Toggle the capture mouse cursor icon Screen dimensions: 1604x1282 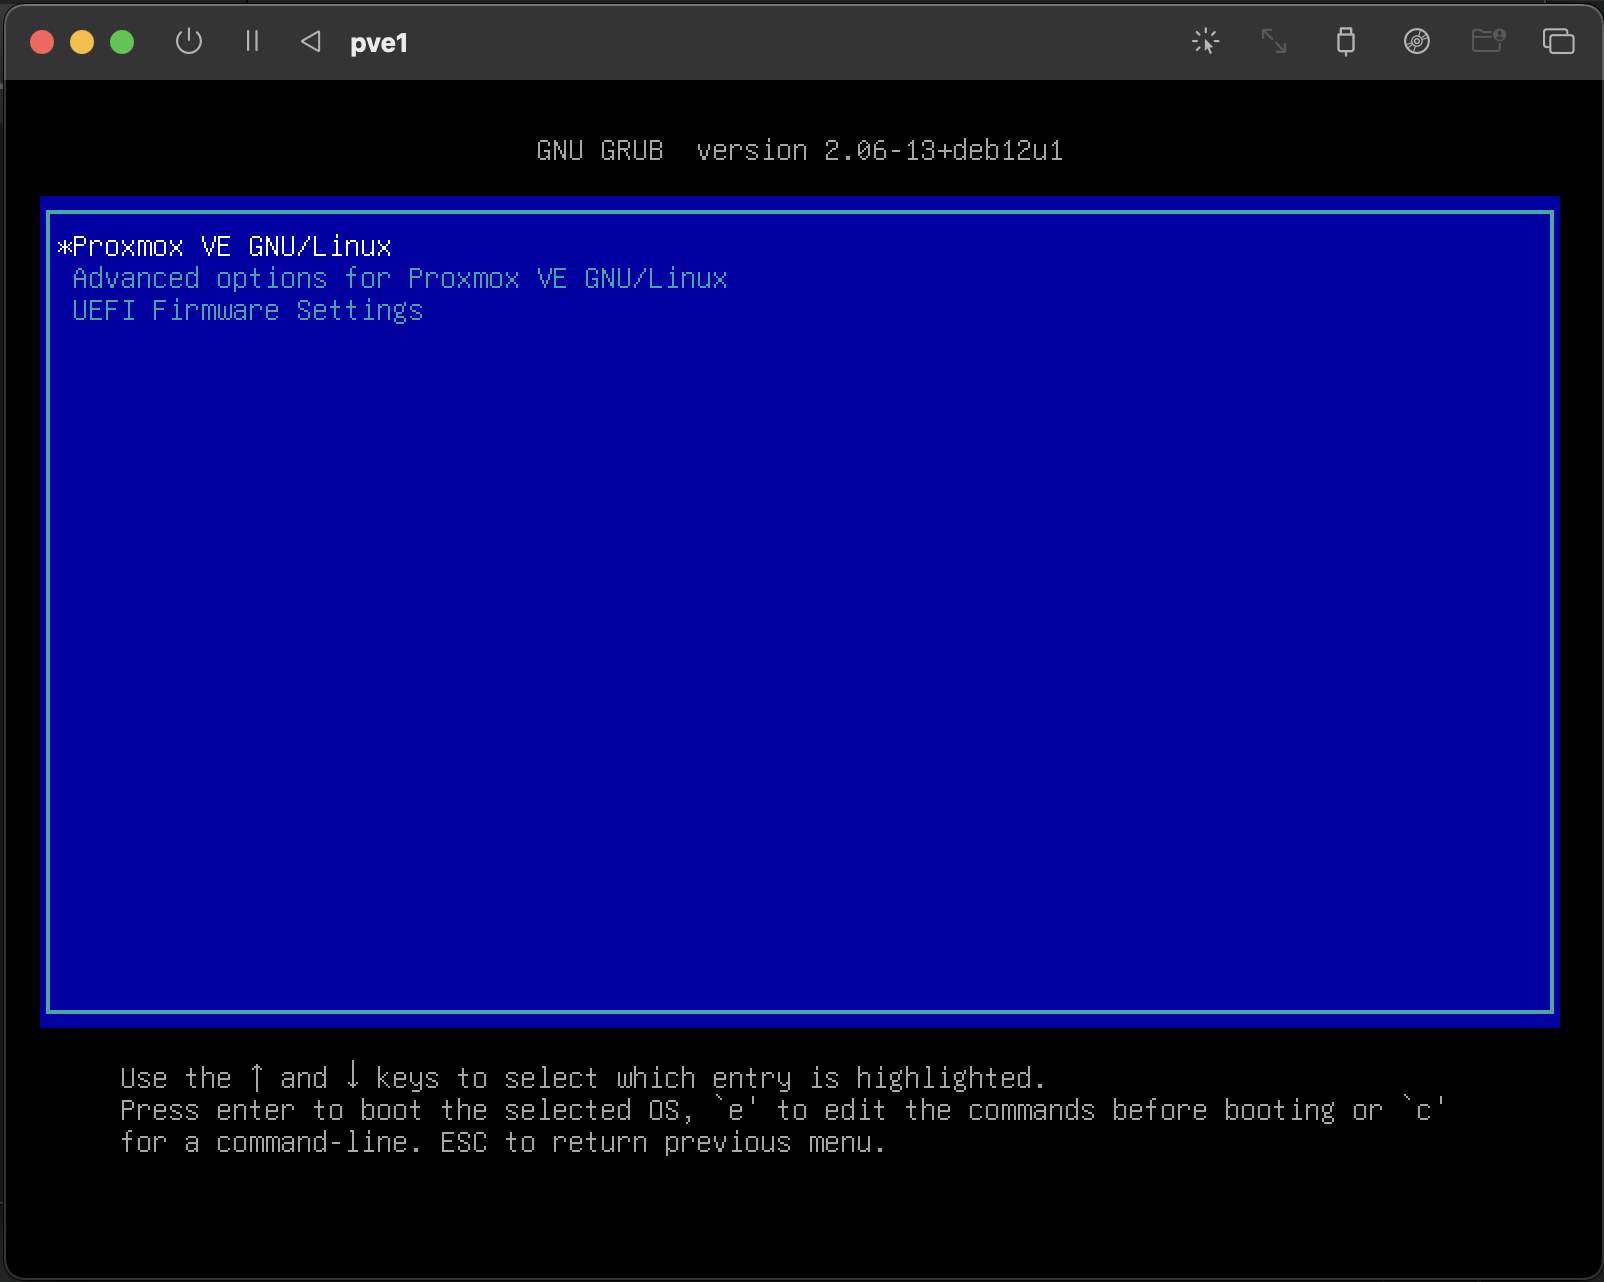(1206, 41)
